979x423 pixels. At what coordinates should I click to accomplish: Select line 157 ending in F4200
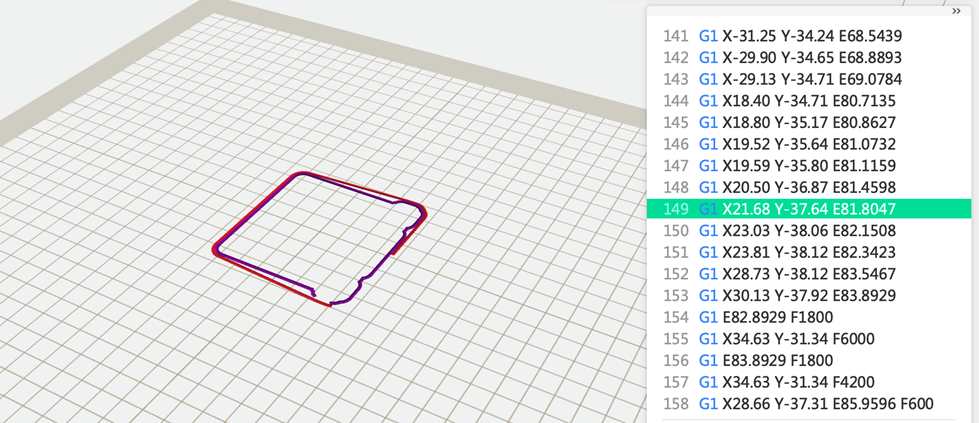coord(809,382)
